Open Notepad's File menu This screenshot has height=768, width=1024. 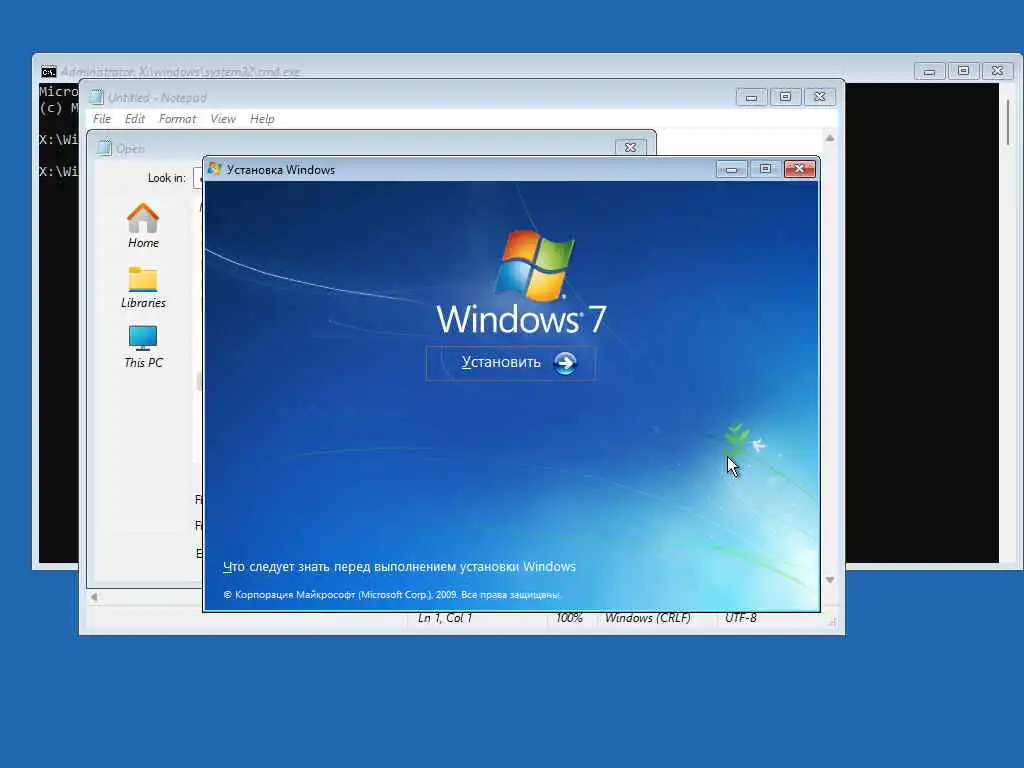point(102,119)
